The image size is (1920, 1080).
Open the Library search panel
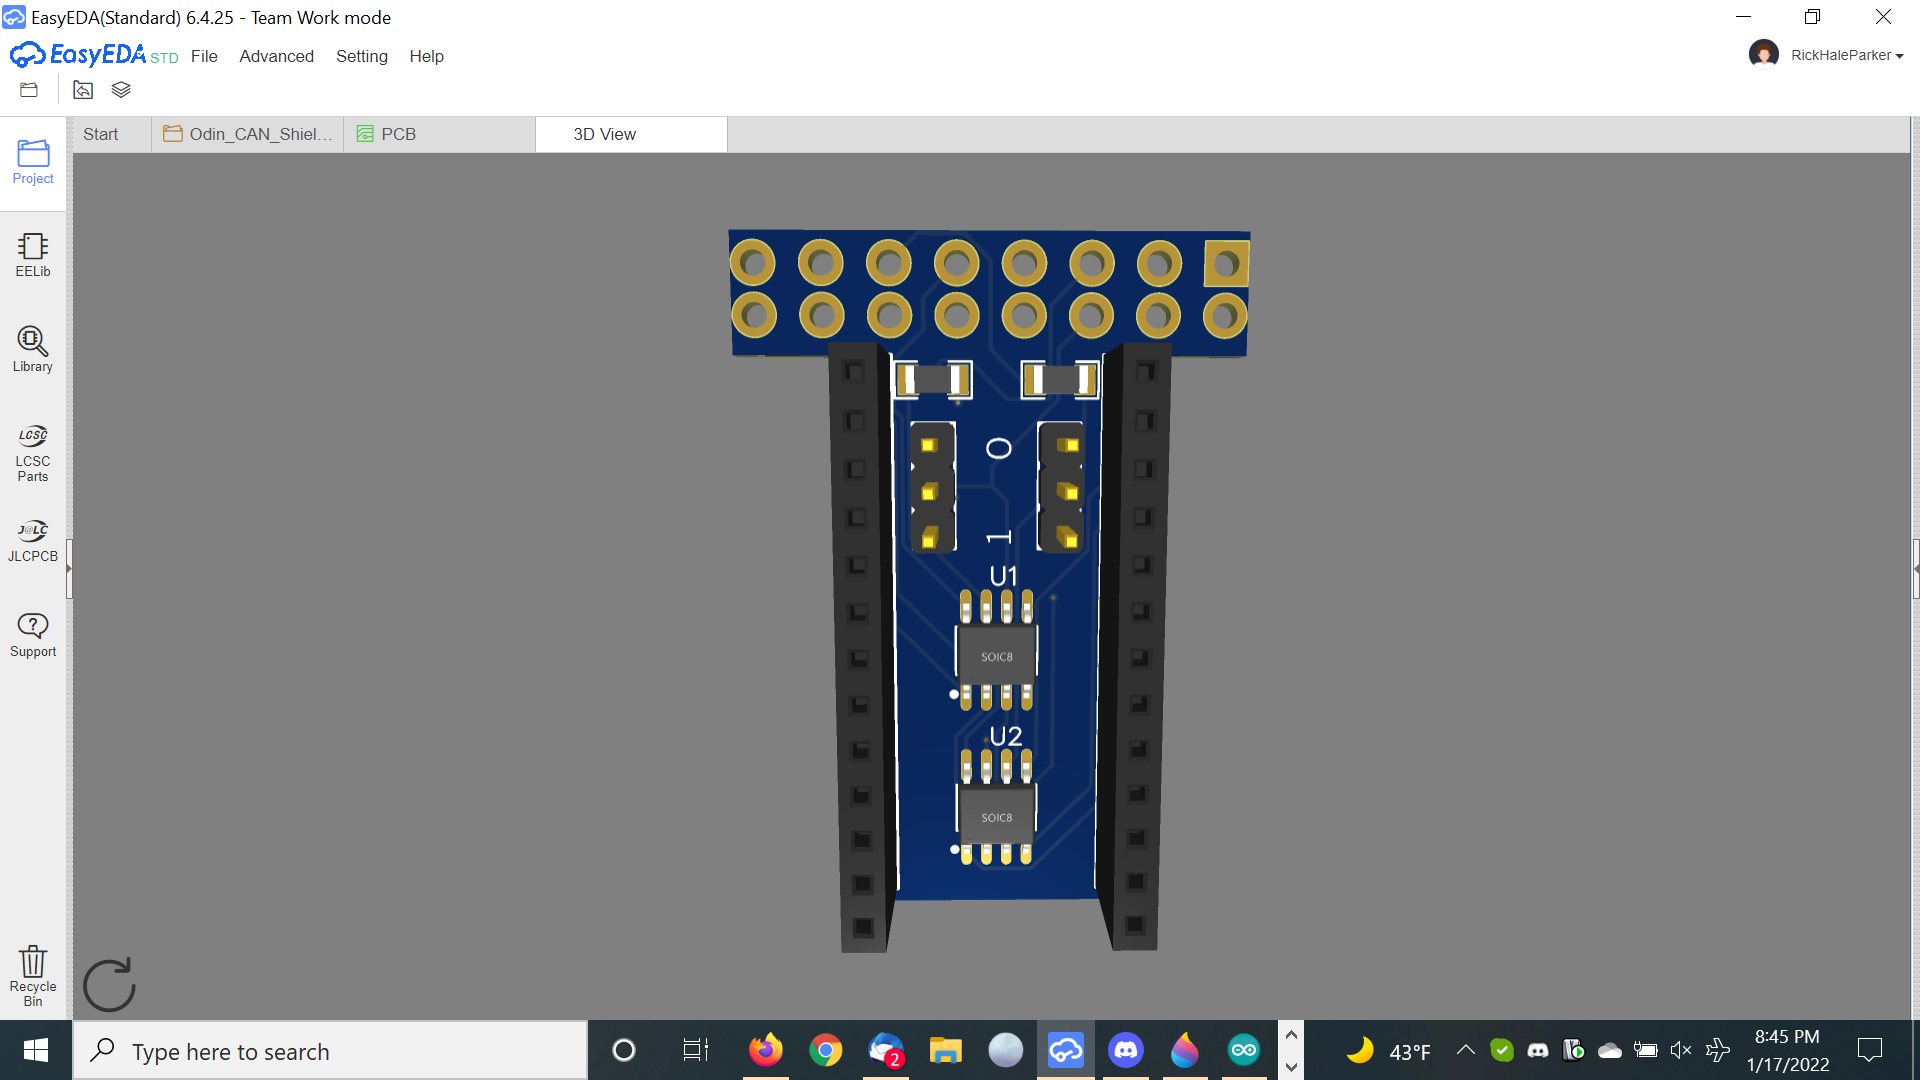click(x=33, y=349)
